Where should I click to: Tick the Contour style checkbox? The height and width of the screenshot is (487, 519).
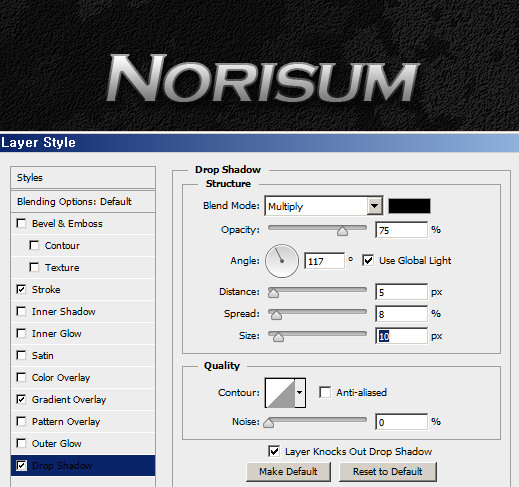click(x=34, y=245)
